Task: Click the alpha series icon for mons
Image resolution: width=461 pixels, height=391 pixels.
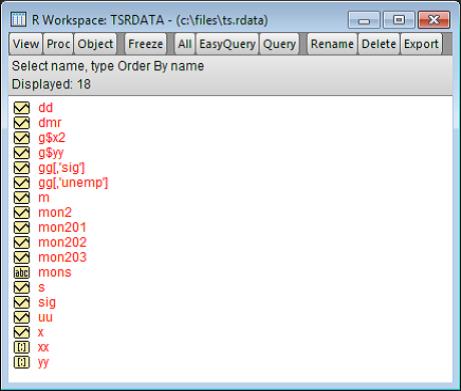Action: point(22,273)
